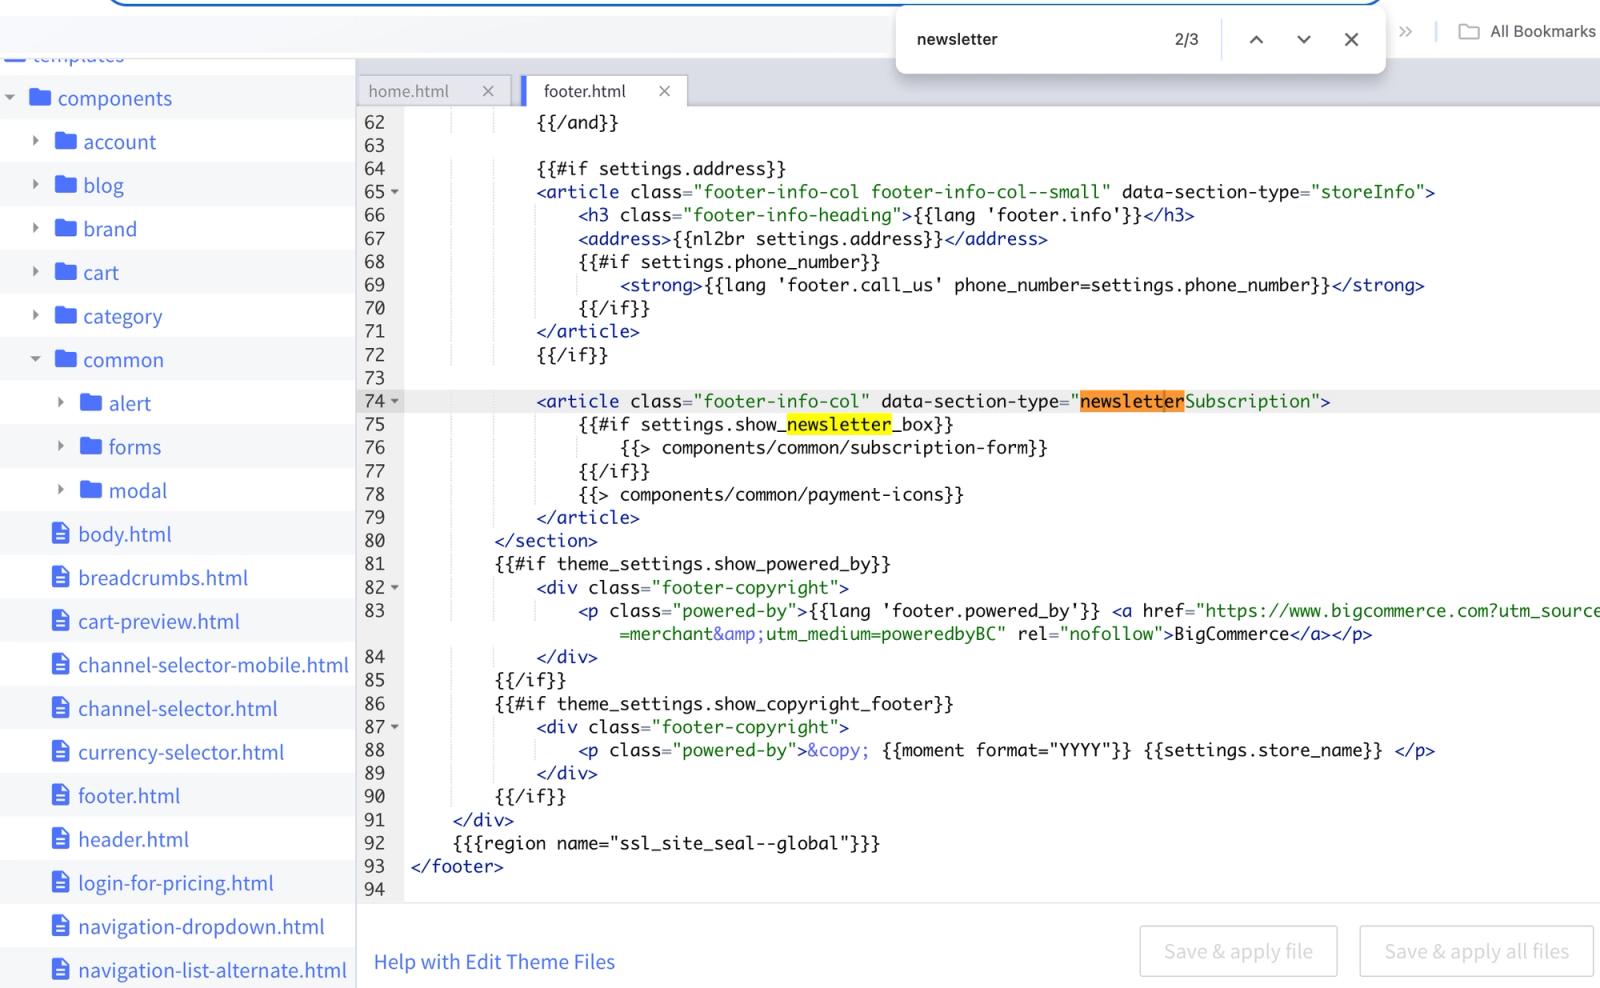Expand the category folder arrow
Viewport: 1600px width, 988px height.
tap(35, 315)
